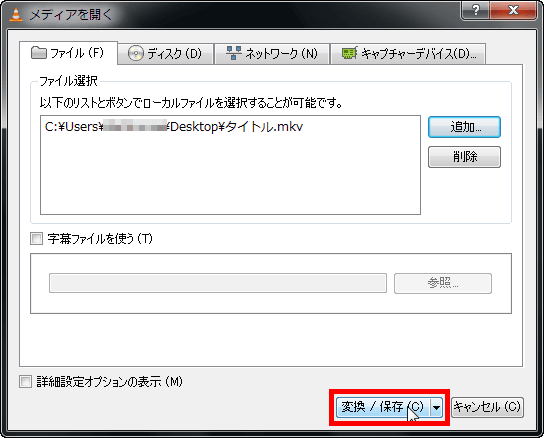The width and height of the screenshot is (544, 438).
Task: Enable 字幕ファイルを使う (T) checkbox
Action: 36,239
